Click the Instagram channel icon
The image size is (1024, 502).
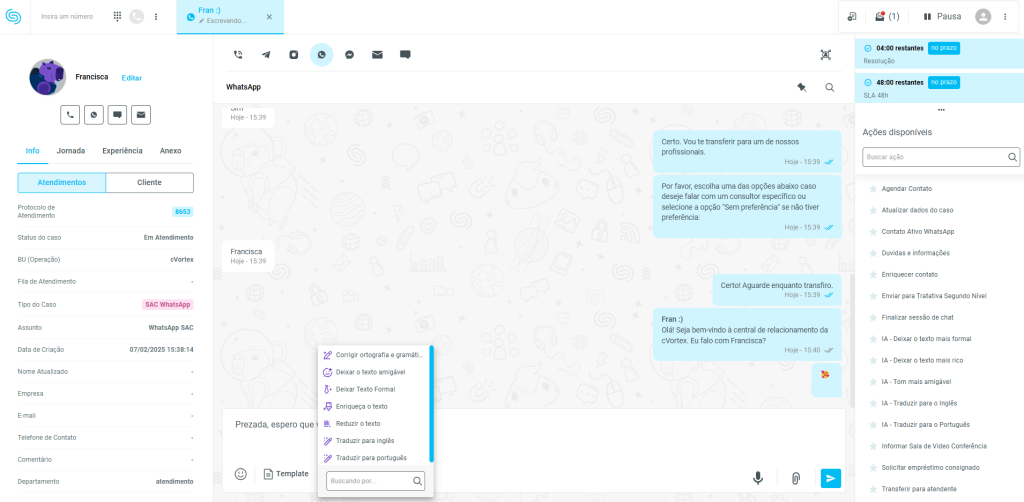(294, 55)
